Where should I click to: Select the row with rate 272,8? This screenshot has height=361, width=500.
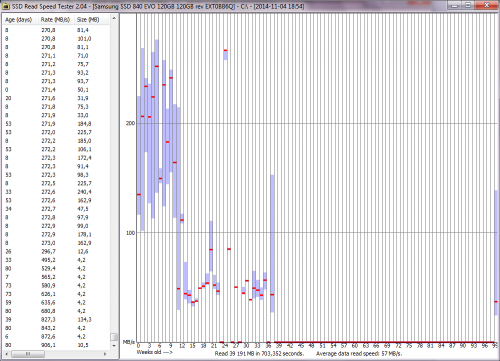click(x=56, y=217)
